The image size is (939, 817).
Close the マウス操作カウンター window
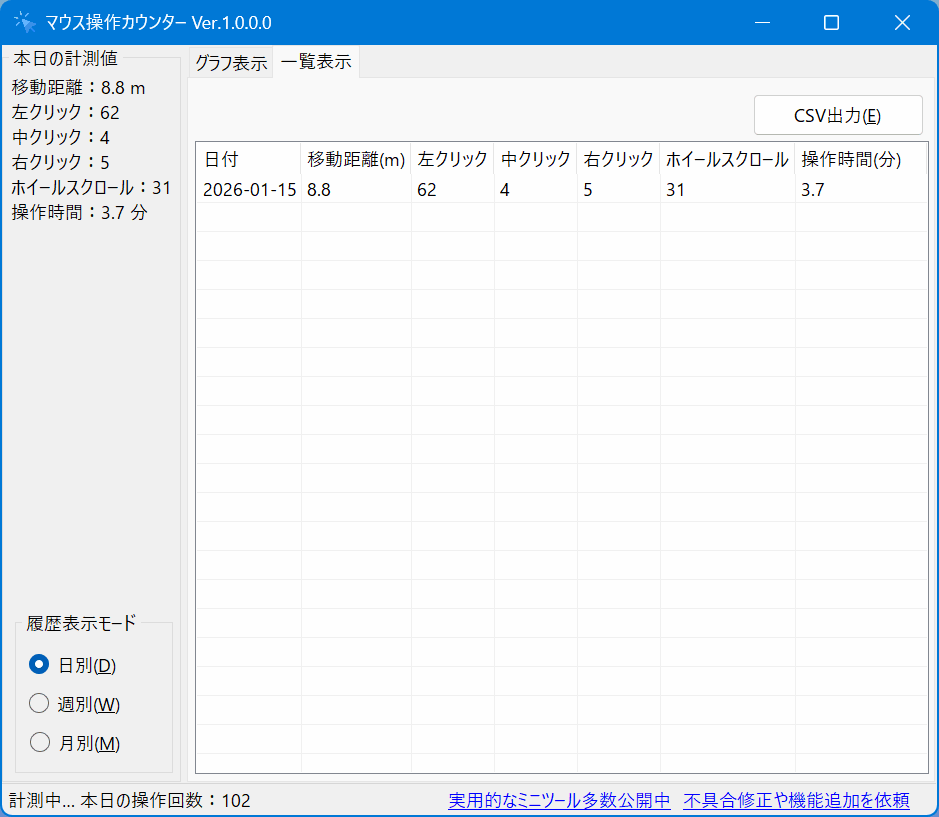(x=902, y=23)
